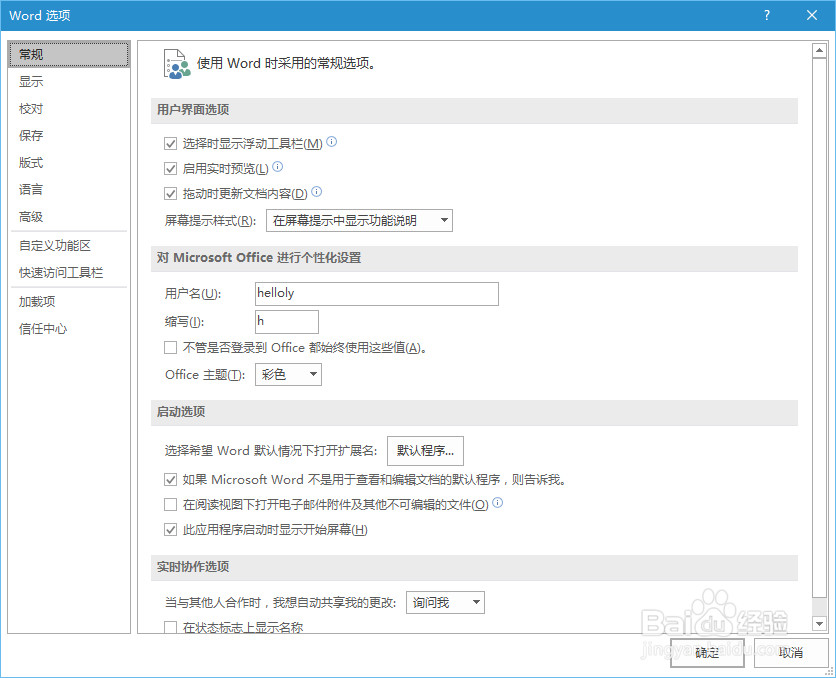Image resolution: width=836 pixels, height=678 pixels.
Task: Open the 信任中心 section
Action: pos(44,328)
